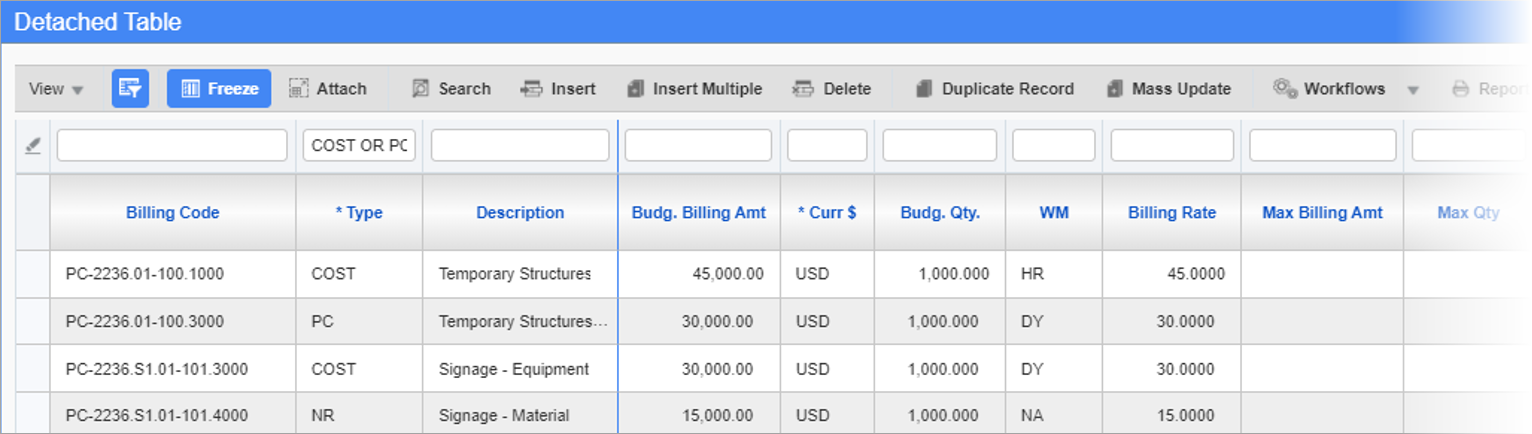1532x434 pixels.
Task: Click the Mass Update button
Action: [1169, 89]
